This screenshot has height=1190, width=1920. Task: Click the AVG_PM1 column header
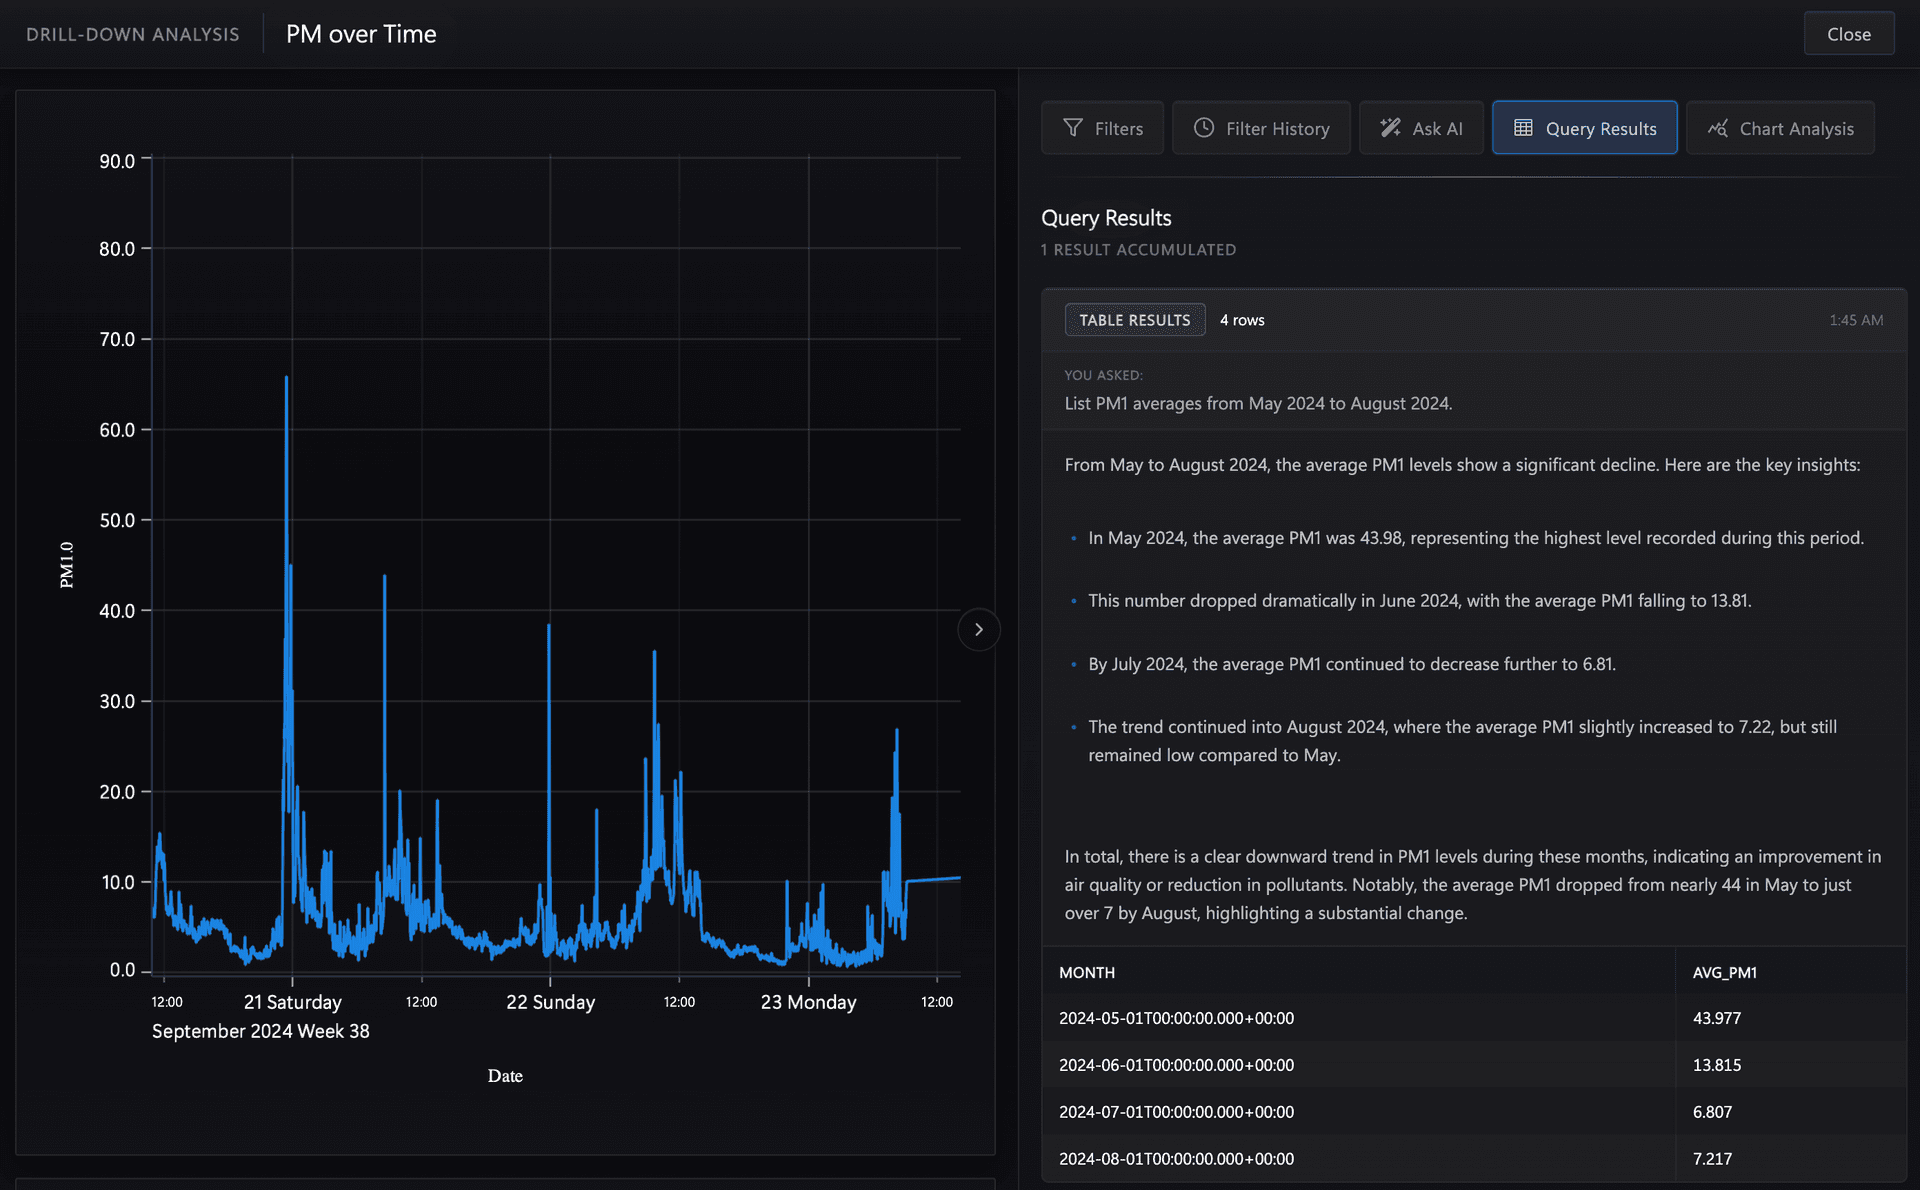point(1724,973)
